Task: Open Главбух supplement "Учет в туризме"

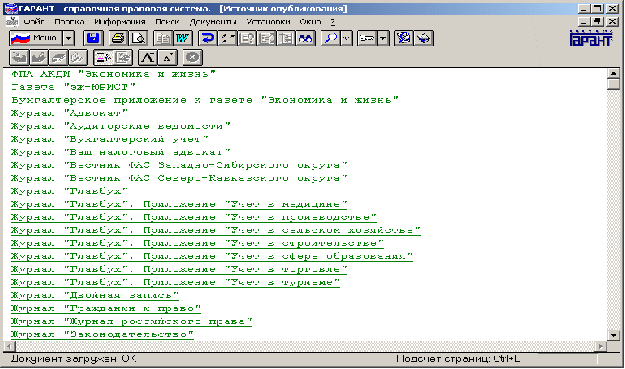Action: tap(175, 283)
